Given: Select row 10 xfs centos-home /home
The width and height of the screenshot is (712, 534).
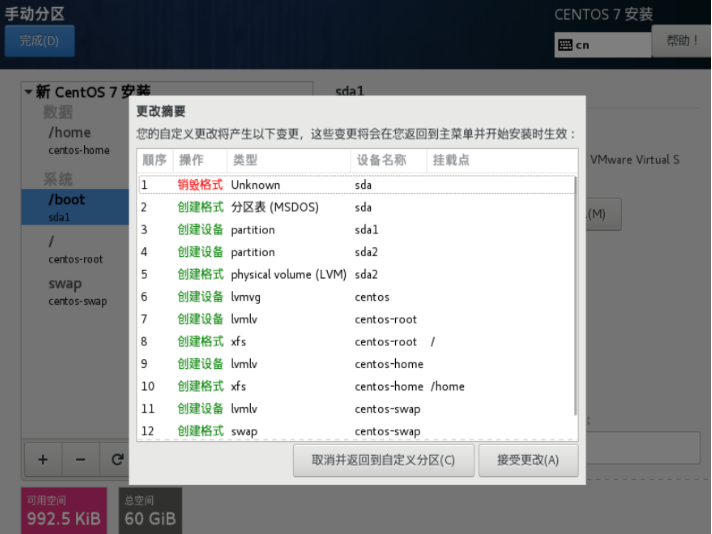Looking at the screenshot, I should [356, 386].
